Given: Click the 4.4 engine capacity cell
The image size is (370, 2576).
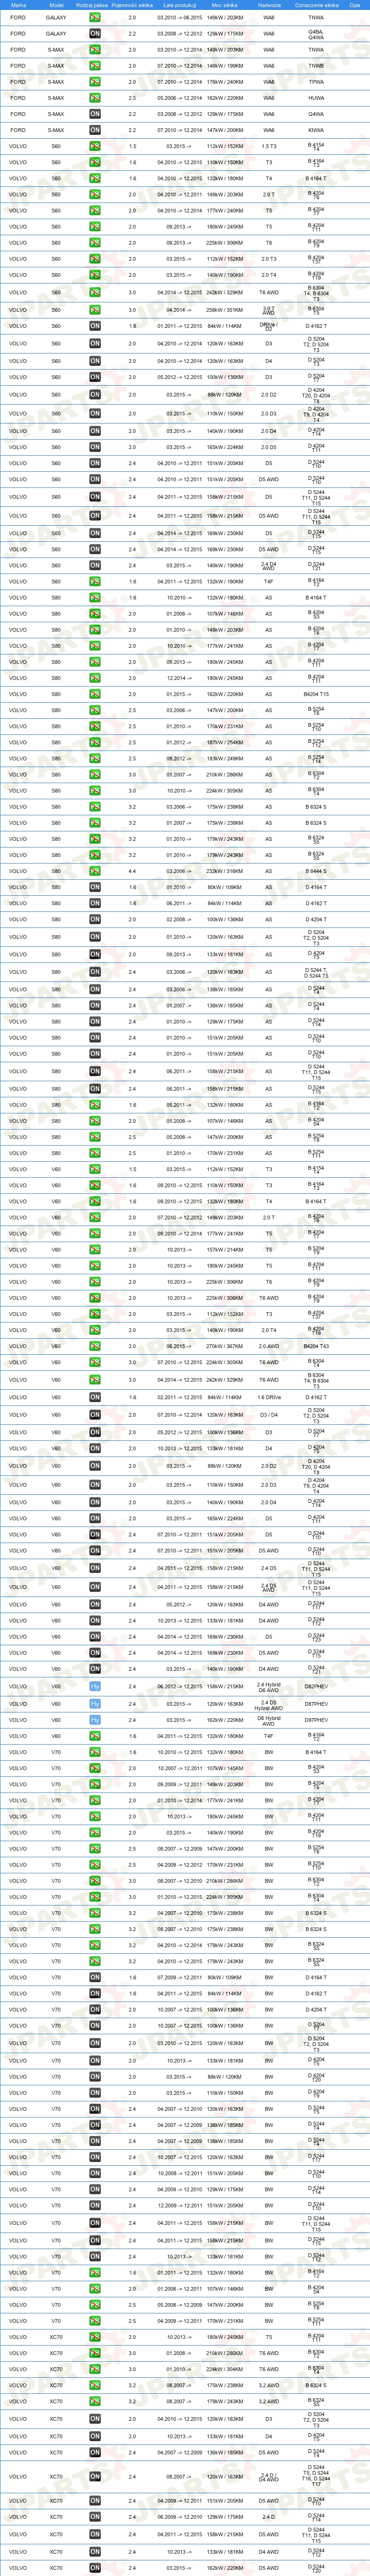Looking at the screenshot, I should (x=132, y=871).
